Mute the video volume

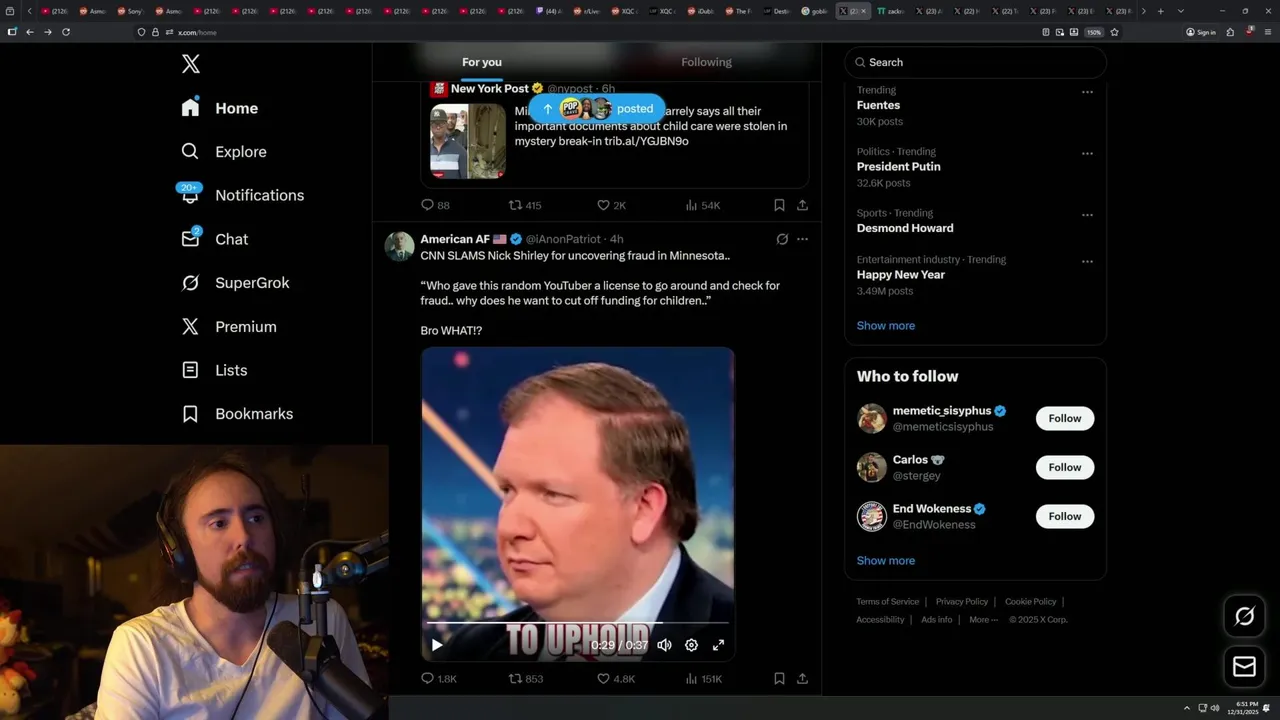(664, 645)
